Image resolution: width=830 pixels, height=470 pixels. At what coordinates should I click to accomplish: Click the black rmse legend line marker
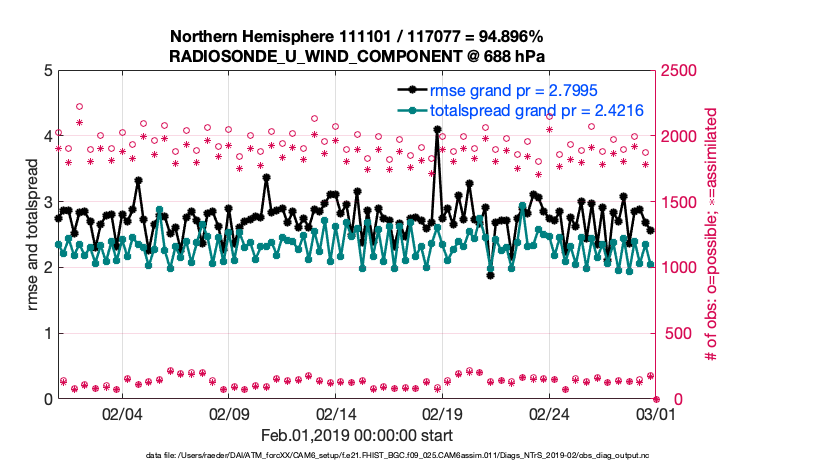tap(409, 90)
